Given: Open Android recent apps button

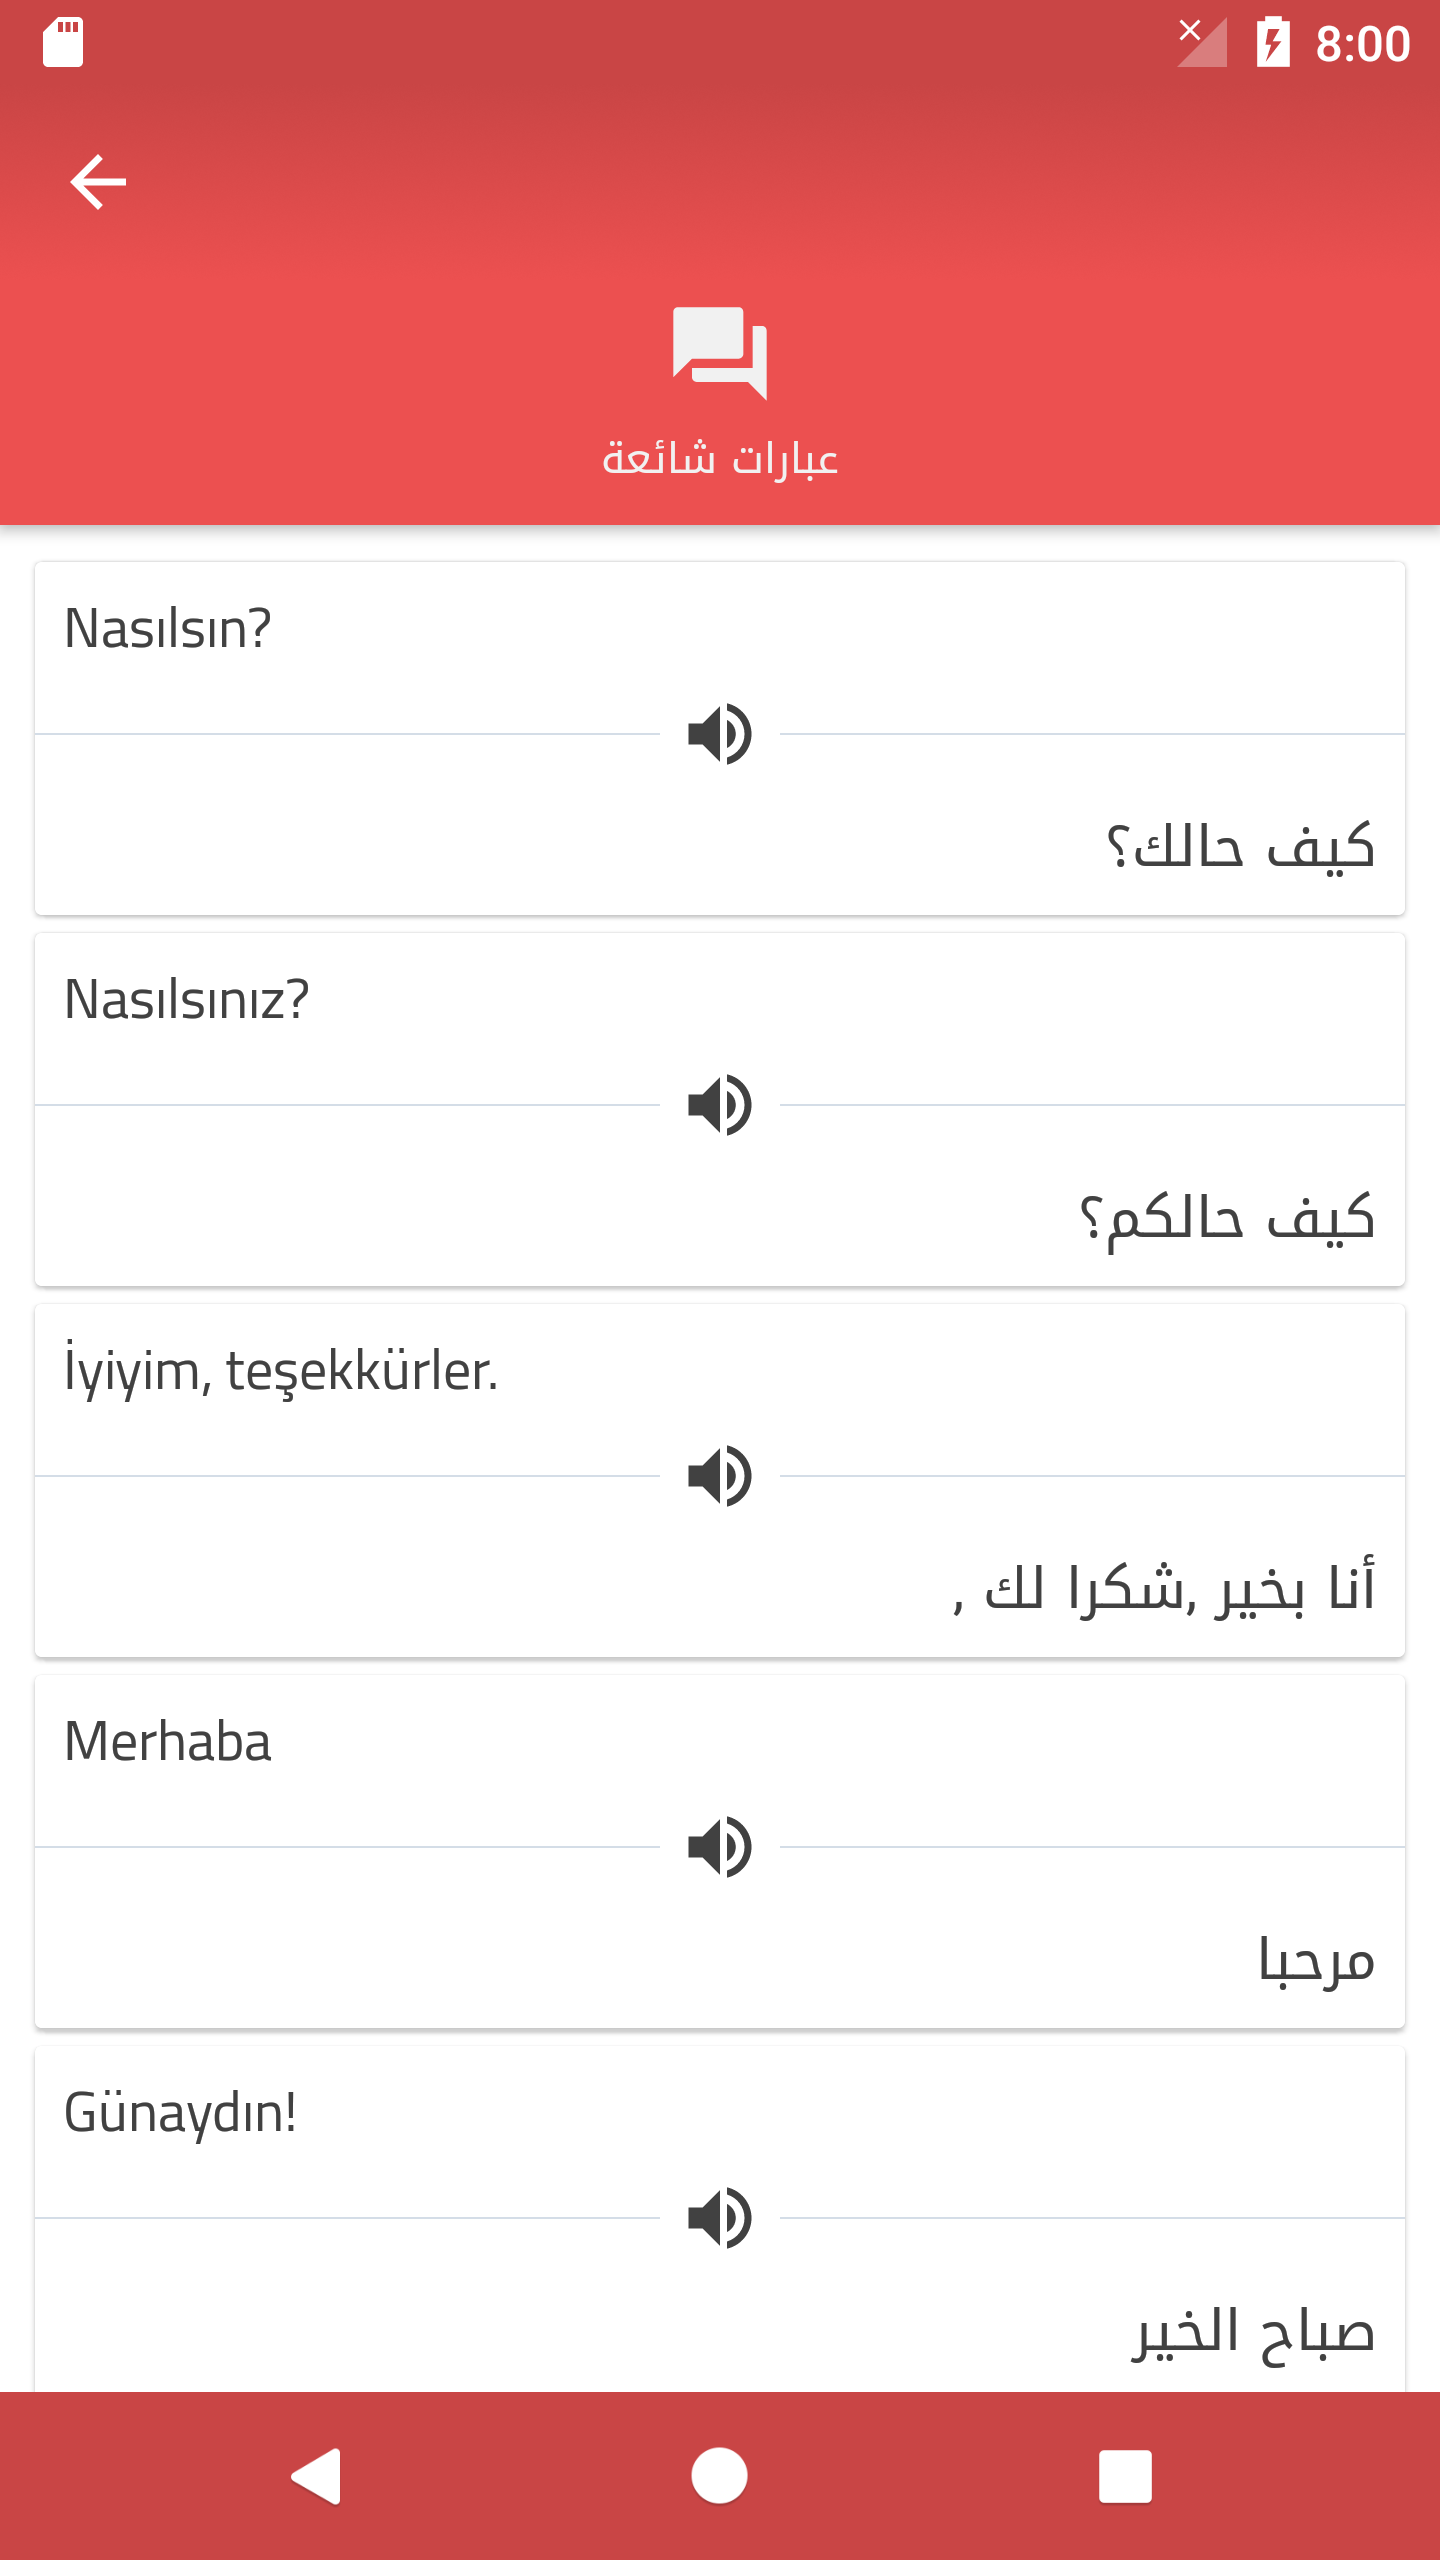Looking at the screenshot, I should point(1125,2476).
